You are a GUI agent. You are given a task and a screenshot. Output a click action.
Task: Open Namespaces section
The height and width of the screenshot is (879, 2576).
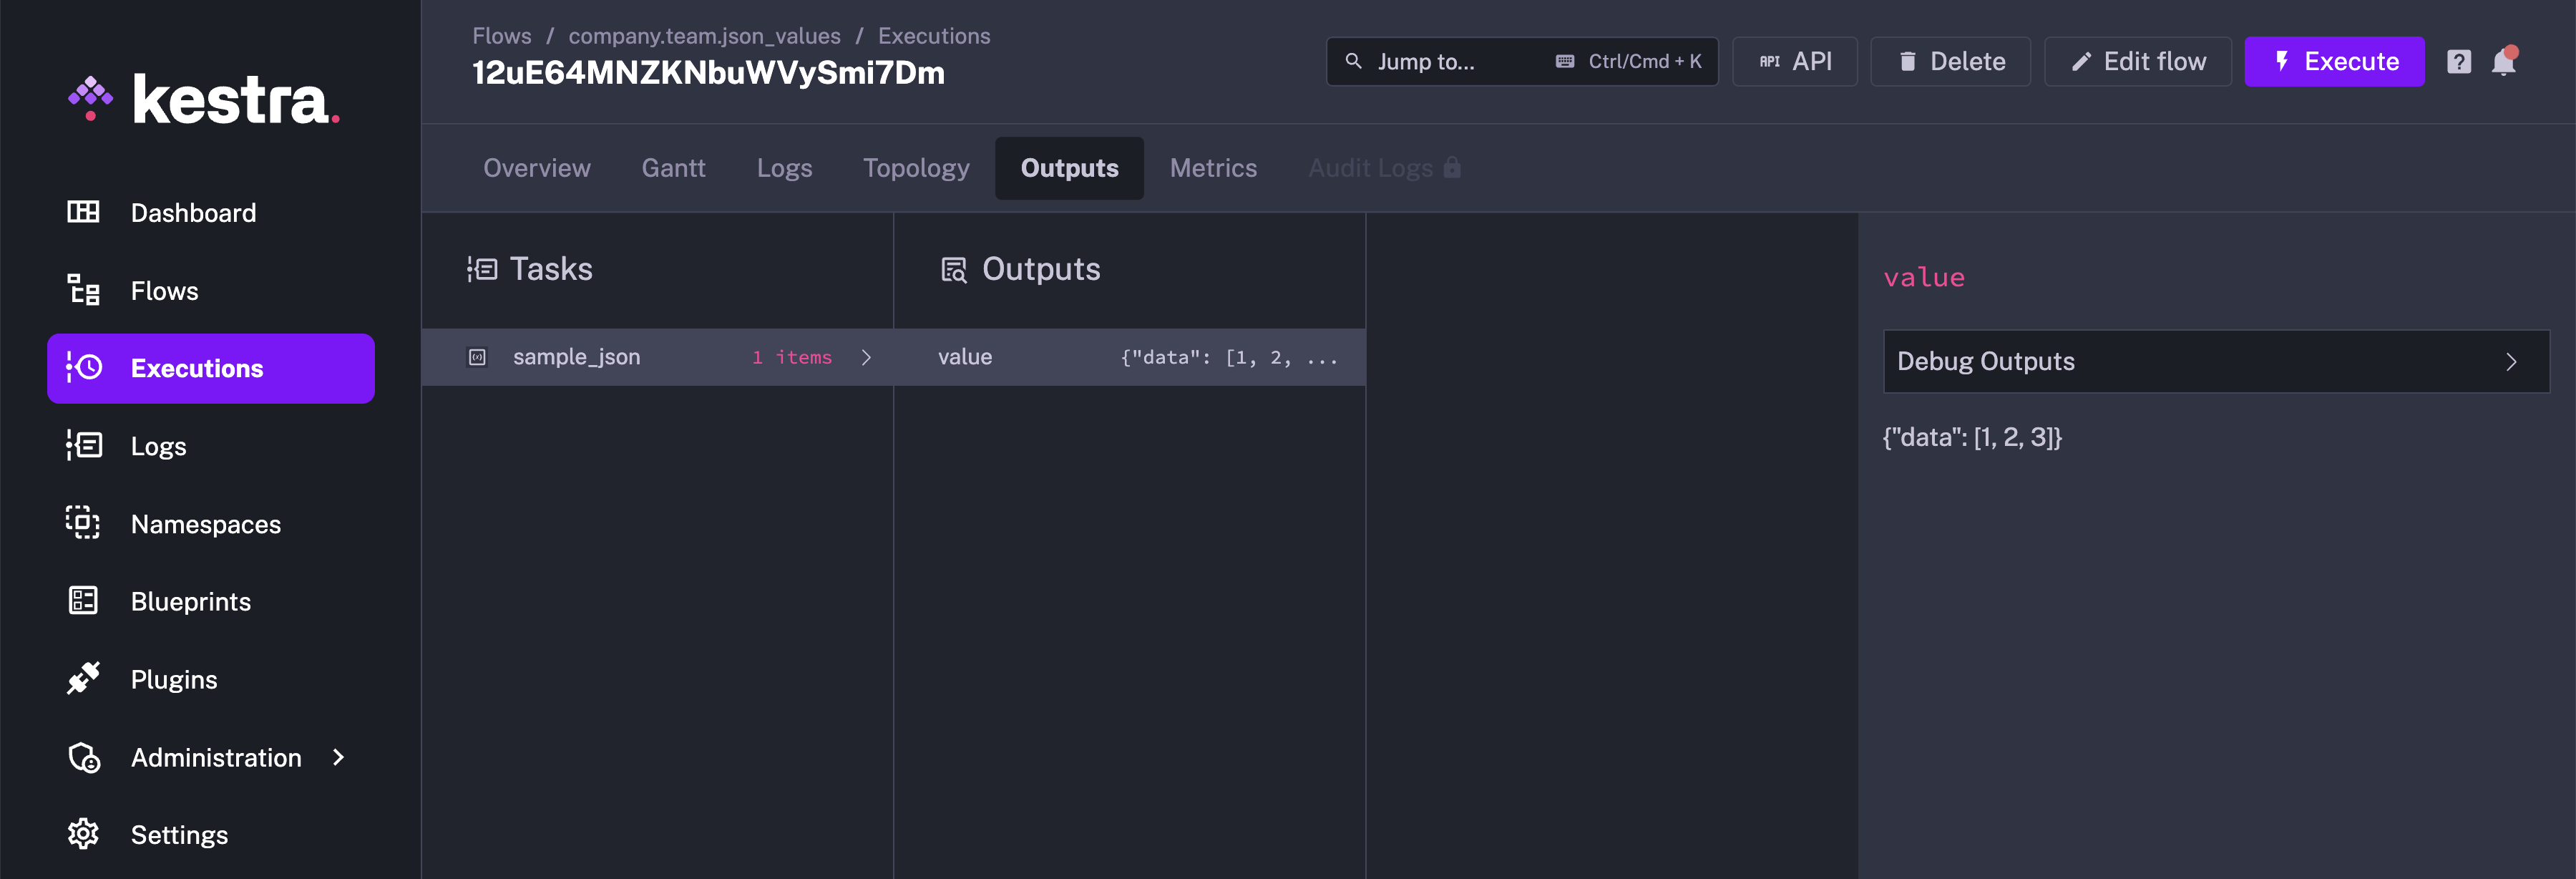[205, 523]
